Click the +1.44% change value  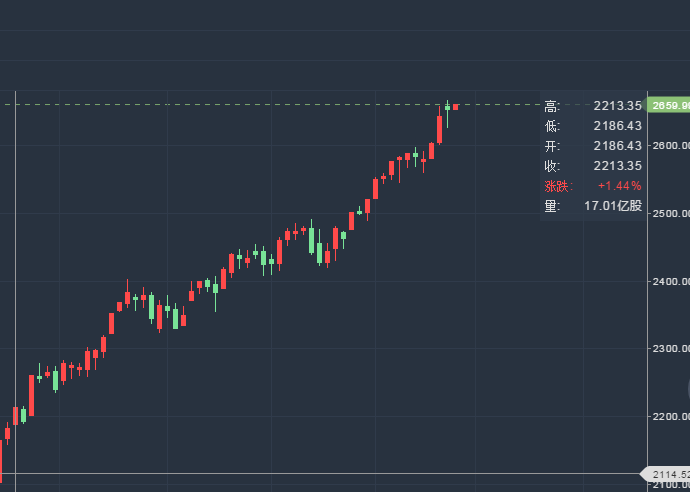pos(619,186)
